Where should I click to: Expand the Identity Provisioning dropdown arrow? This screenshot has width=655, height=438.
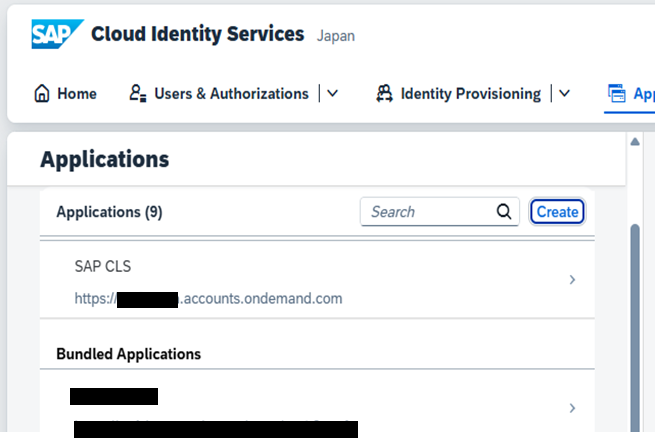[564, 94]
